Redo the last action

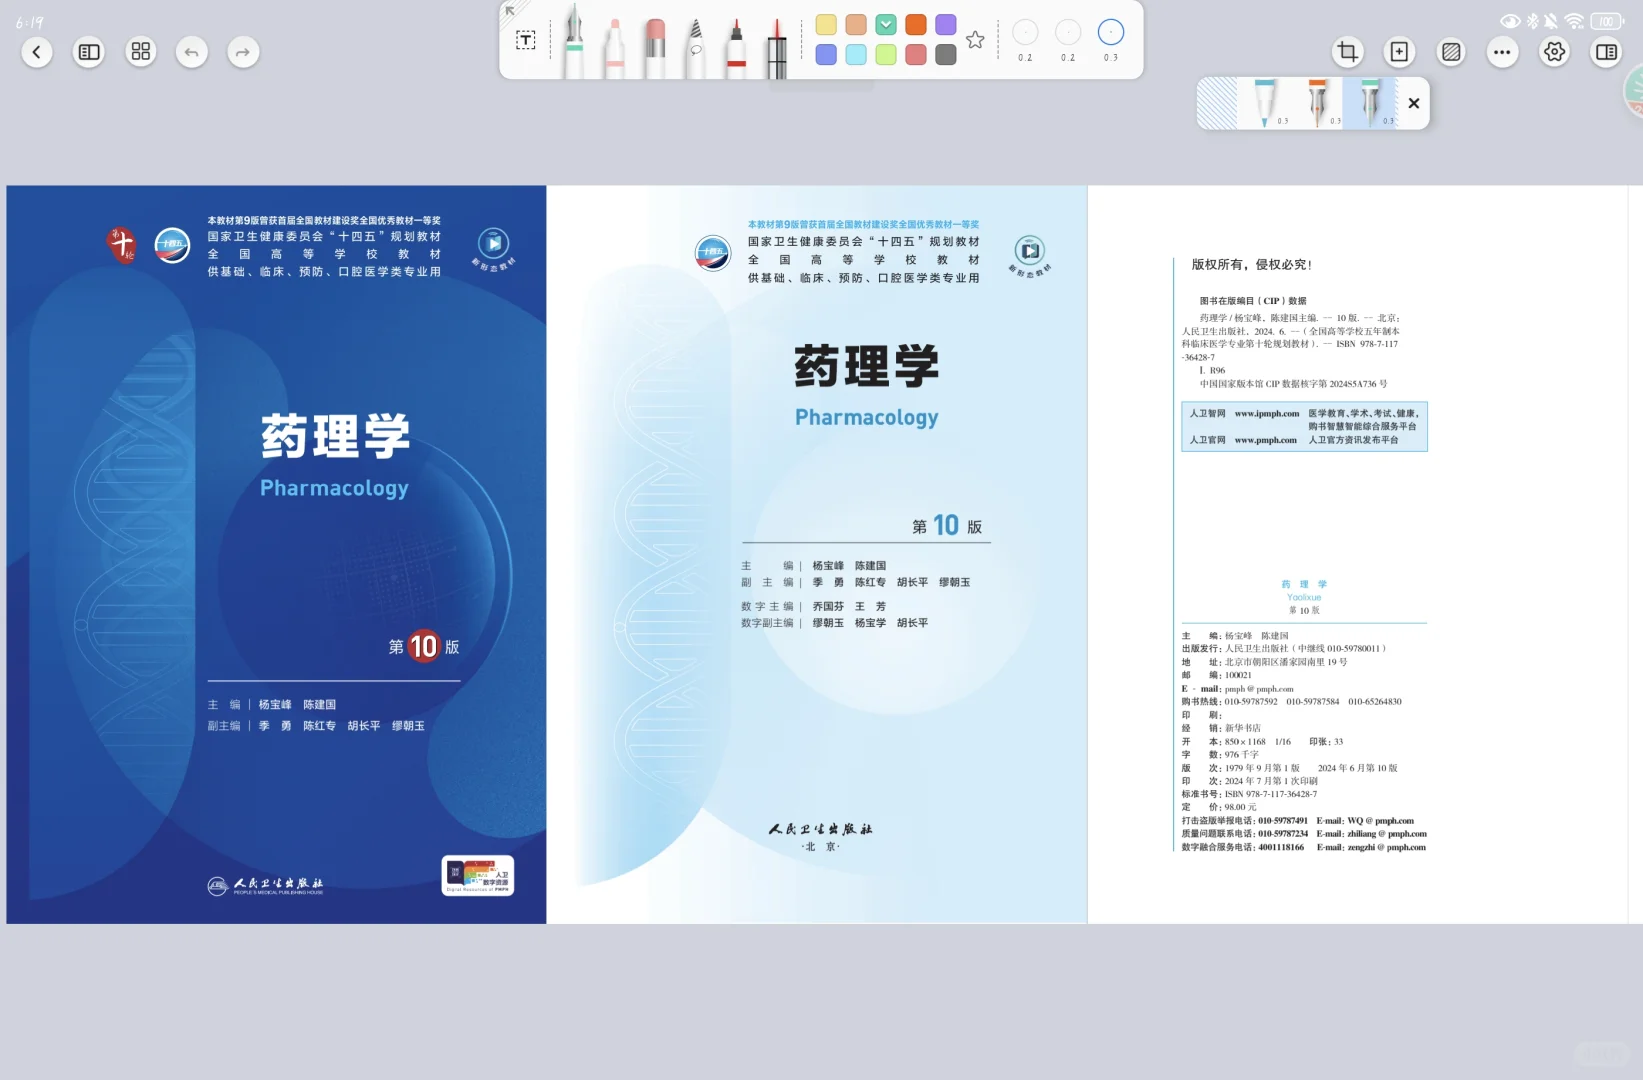[243, 52]
